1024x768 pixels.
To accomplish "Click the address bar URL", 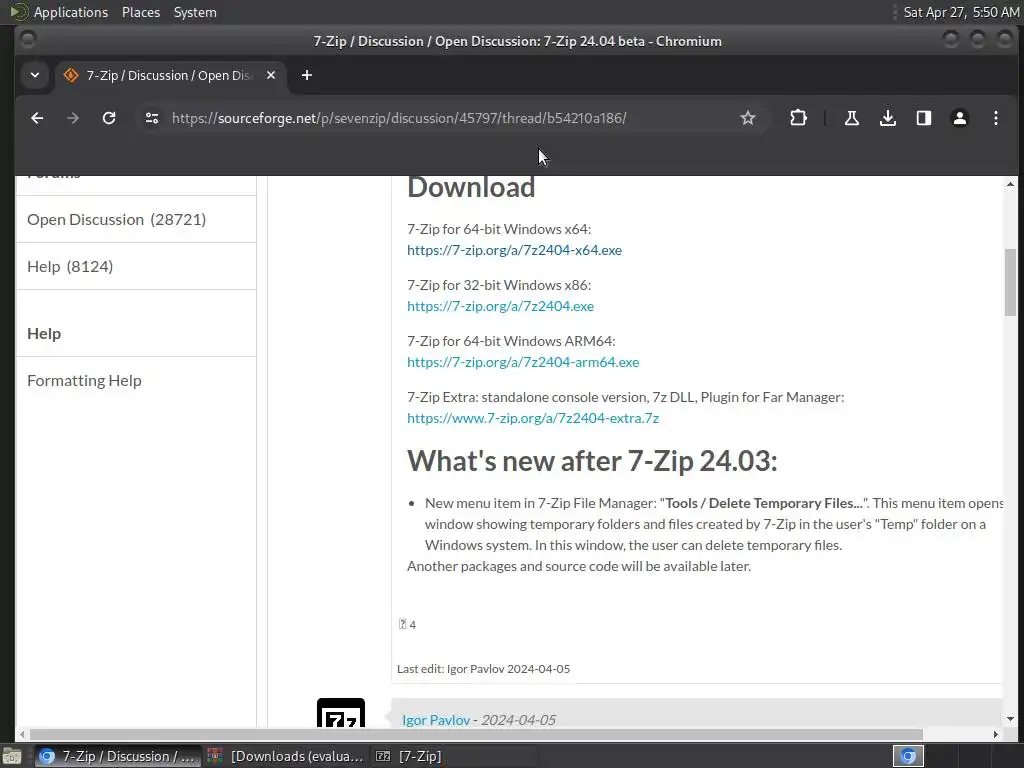I will (399, 118).
